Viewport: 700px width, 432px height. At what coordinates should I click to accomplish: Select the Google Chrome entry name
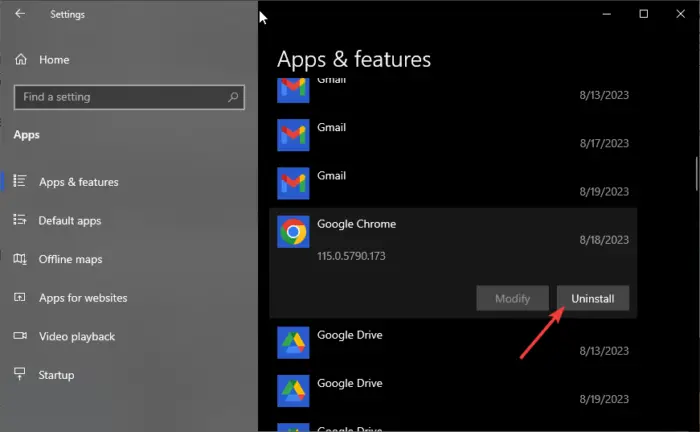click(x=356, y=224)
